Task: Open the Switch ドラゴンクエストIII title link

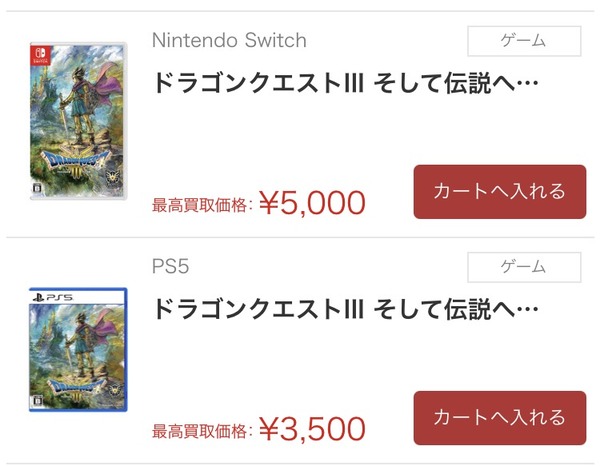Action: [x=345, y=83]
